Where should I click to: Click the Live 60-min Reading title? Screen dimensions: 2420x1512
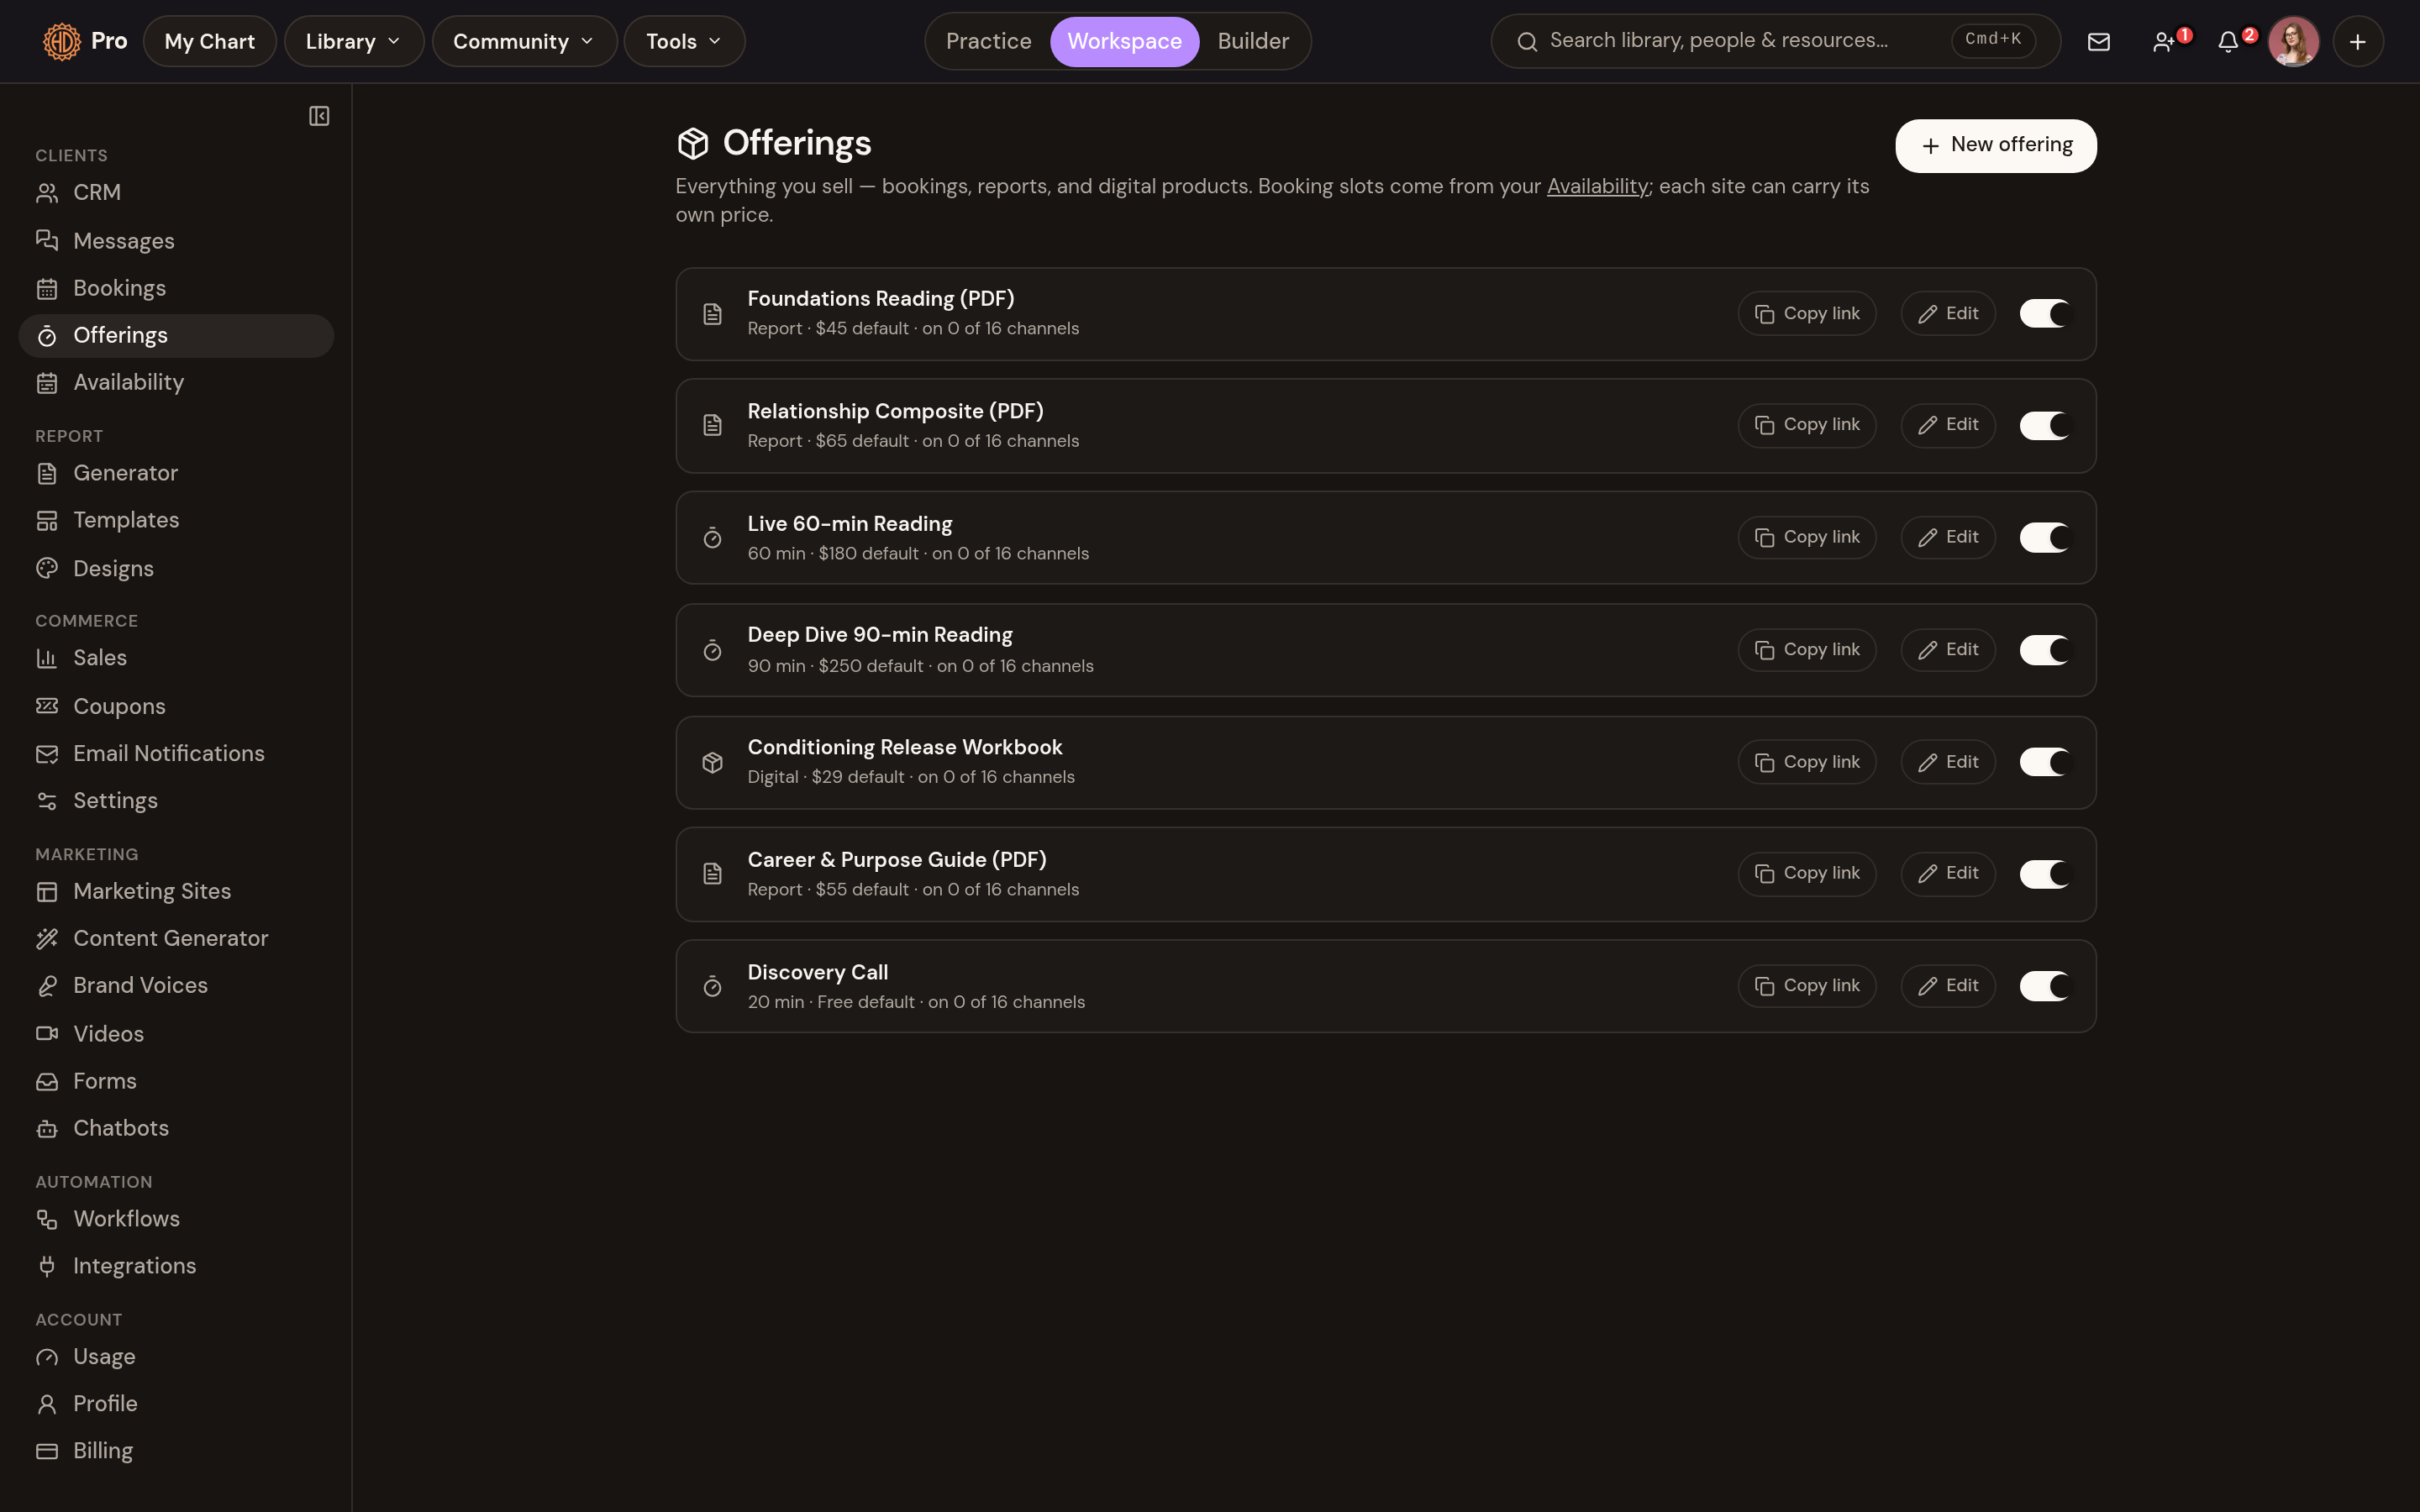849,524
